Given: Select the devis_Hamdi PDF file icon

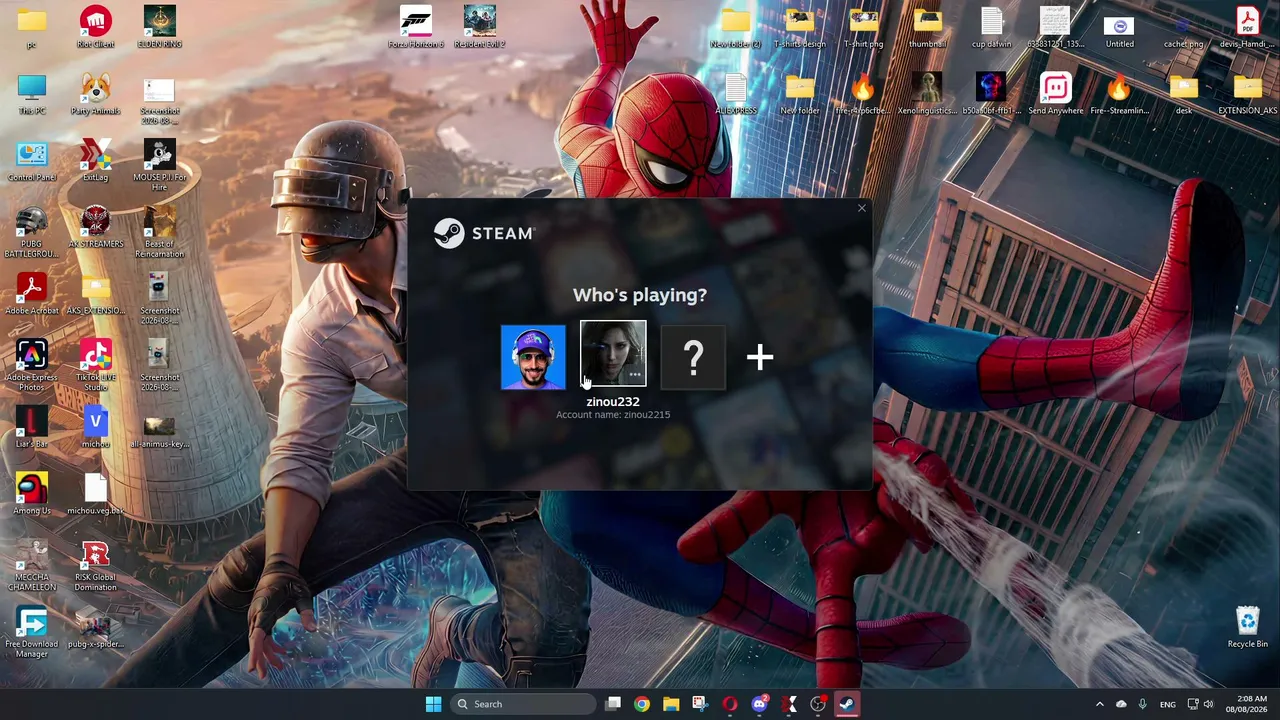Looking at the screenshot, I should coord(1248,27).
